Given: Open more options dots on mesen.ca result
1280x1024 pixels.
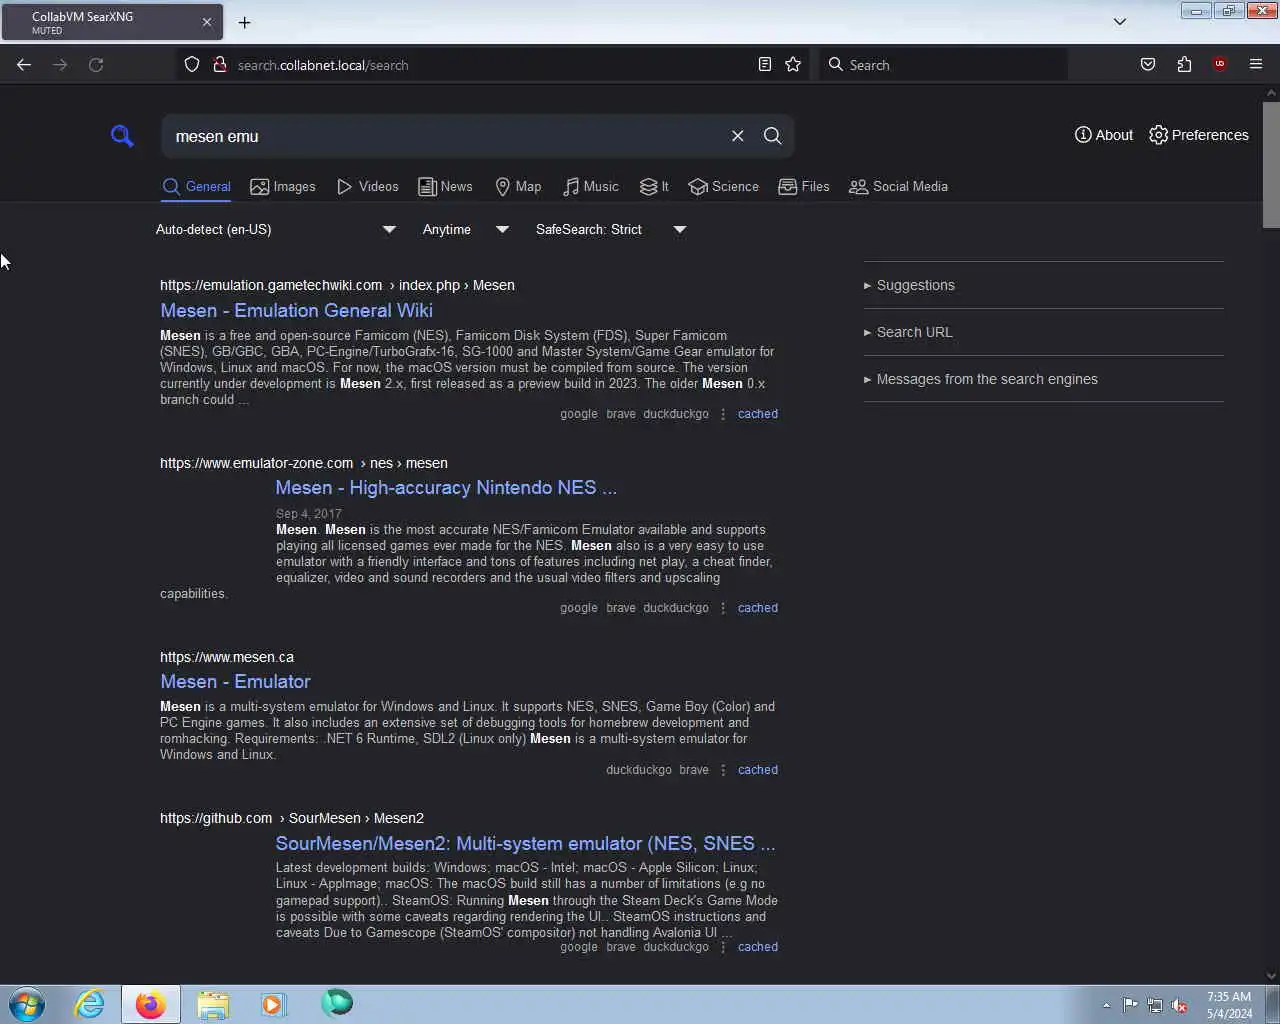Looking at the screenshot, I should pyautogui.click(x=723, y=770).
